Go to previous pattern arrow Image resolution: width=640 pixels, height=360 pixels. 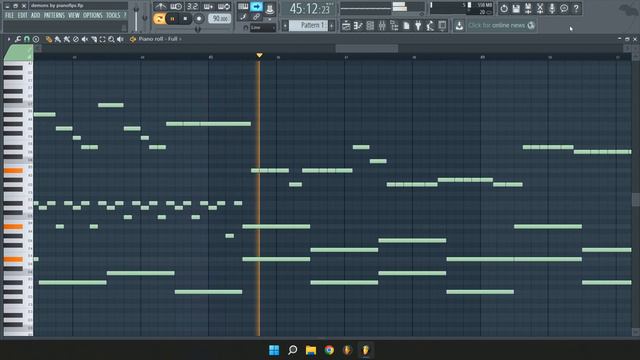285,26
